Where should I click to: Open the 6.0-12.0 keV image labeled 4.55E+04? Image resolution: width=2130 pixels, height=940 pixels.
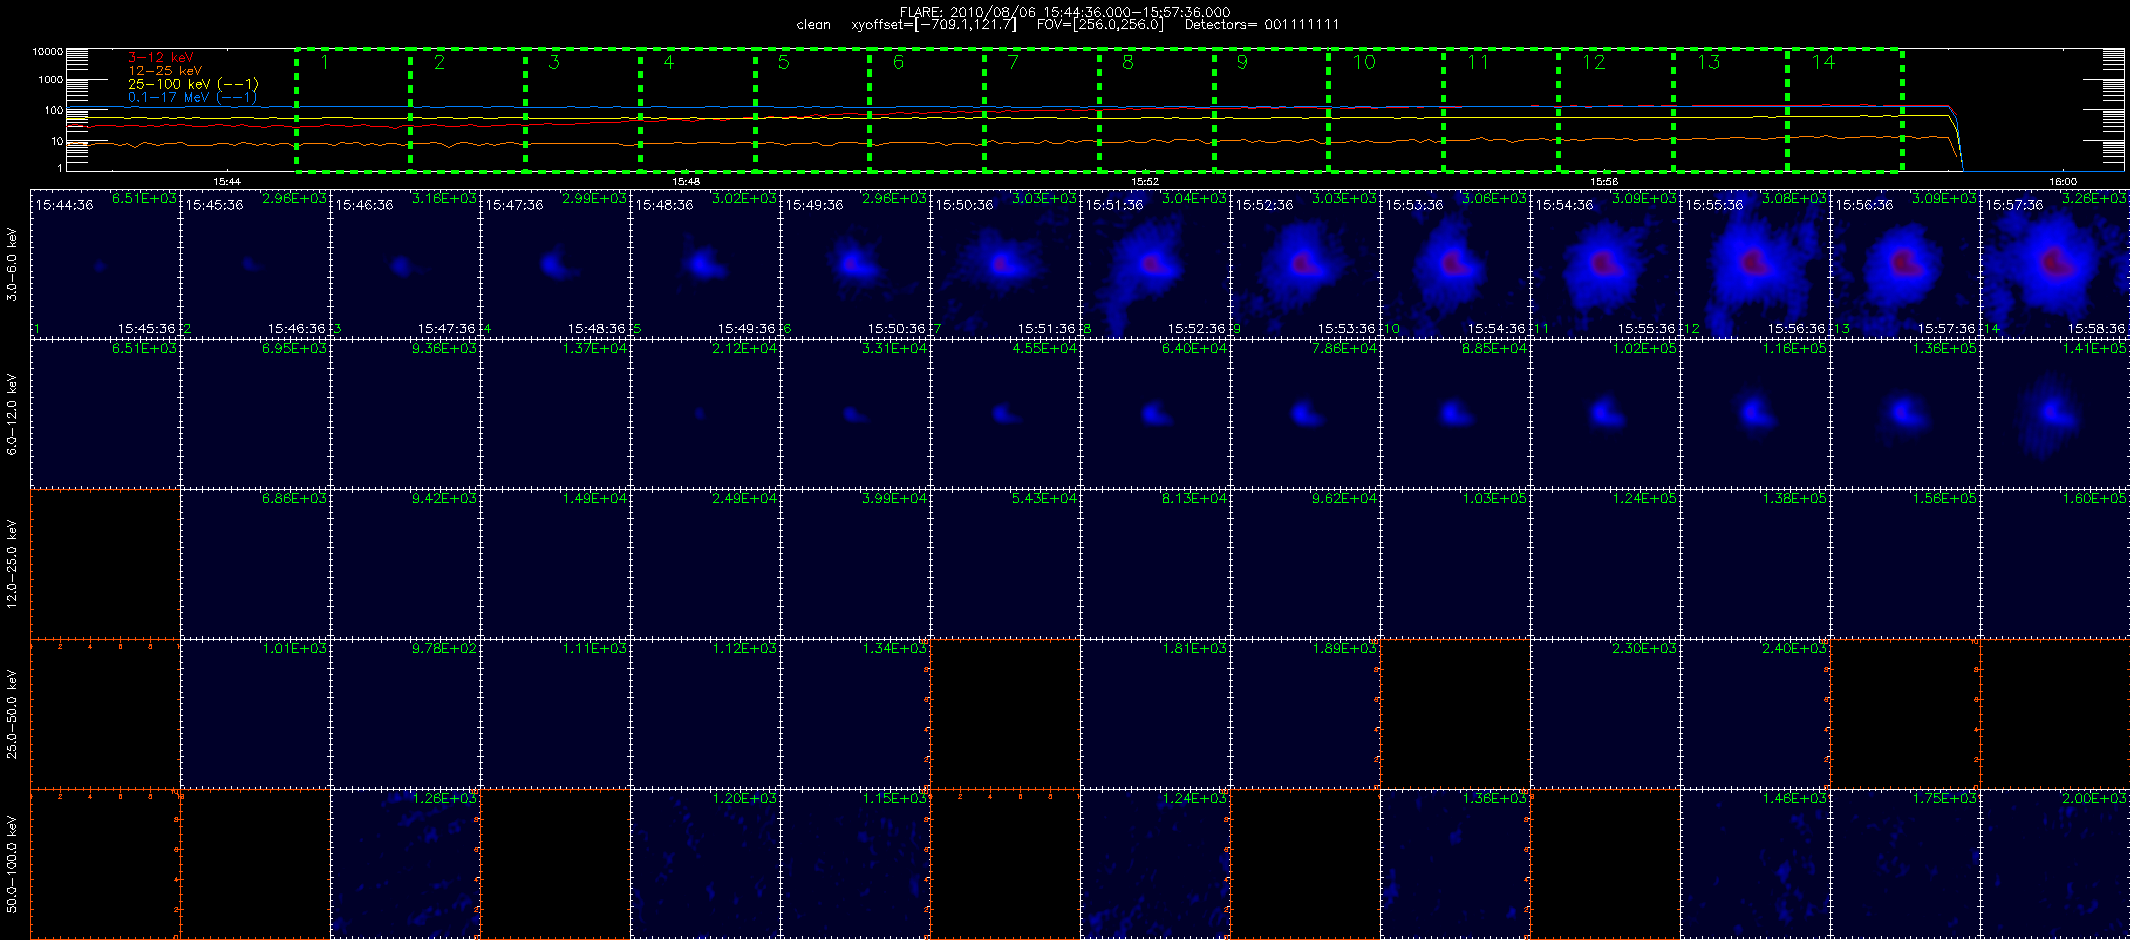click(1005, 414)
